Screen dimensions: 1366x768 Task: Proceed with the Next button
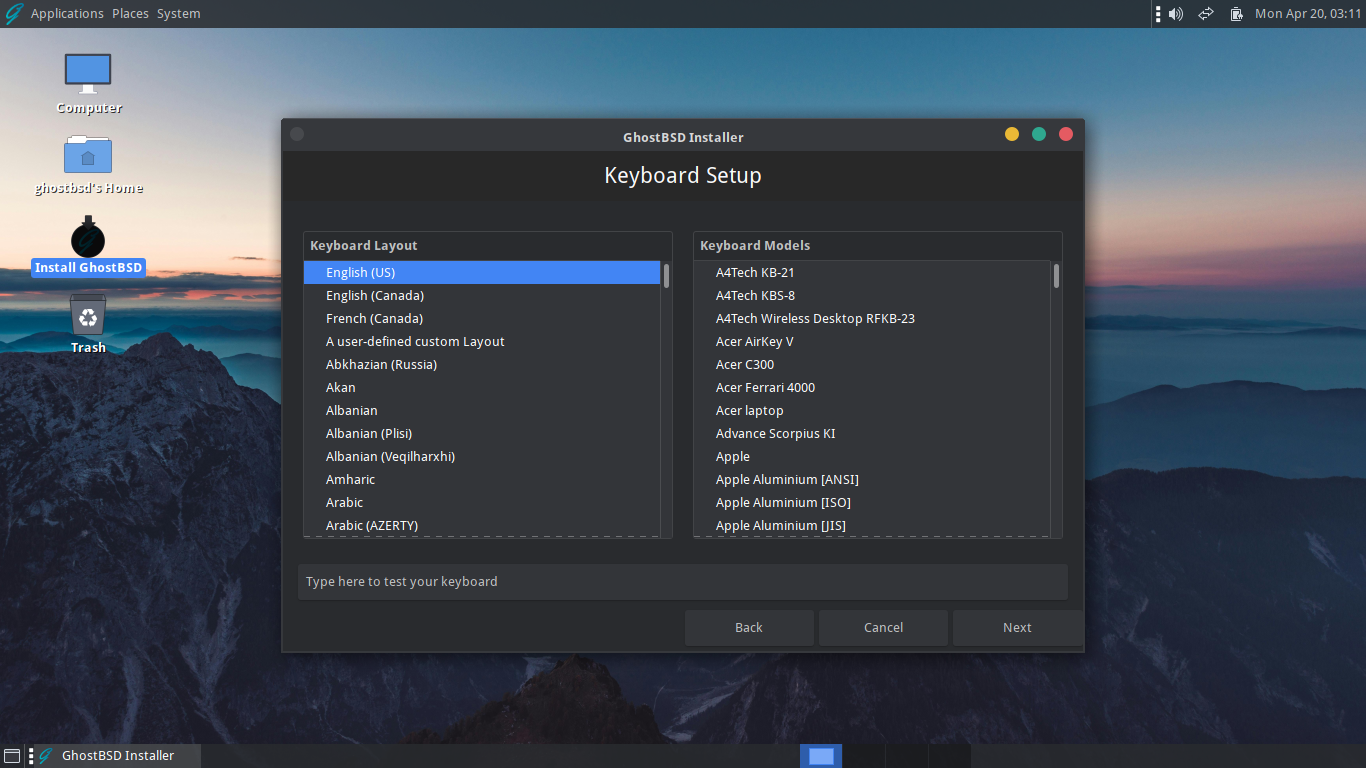pyautogui.click(x=1017, y=628)
